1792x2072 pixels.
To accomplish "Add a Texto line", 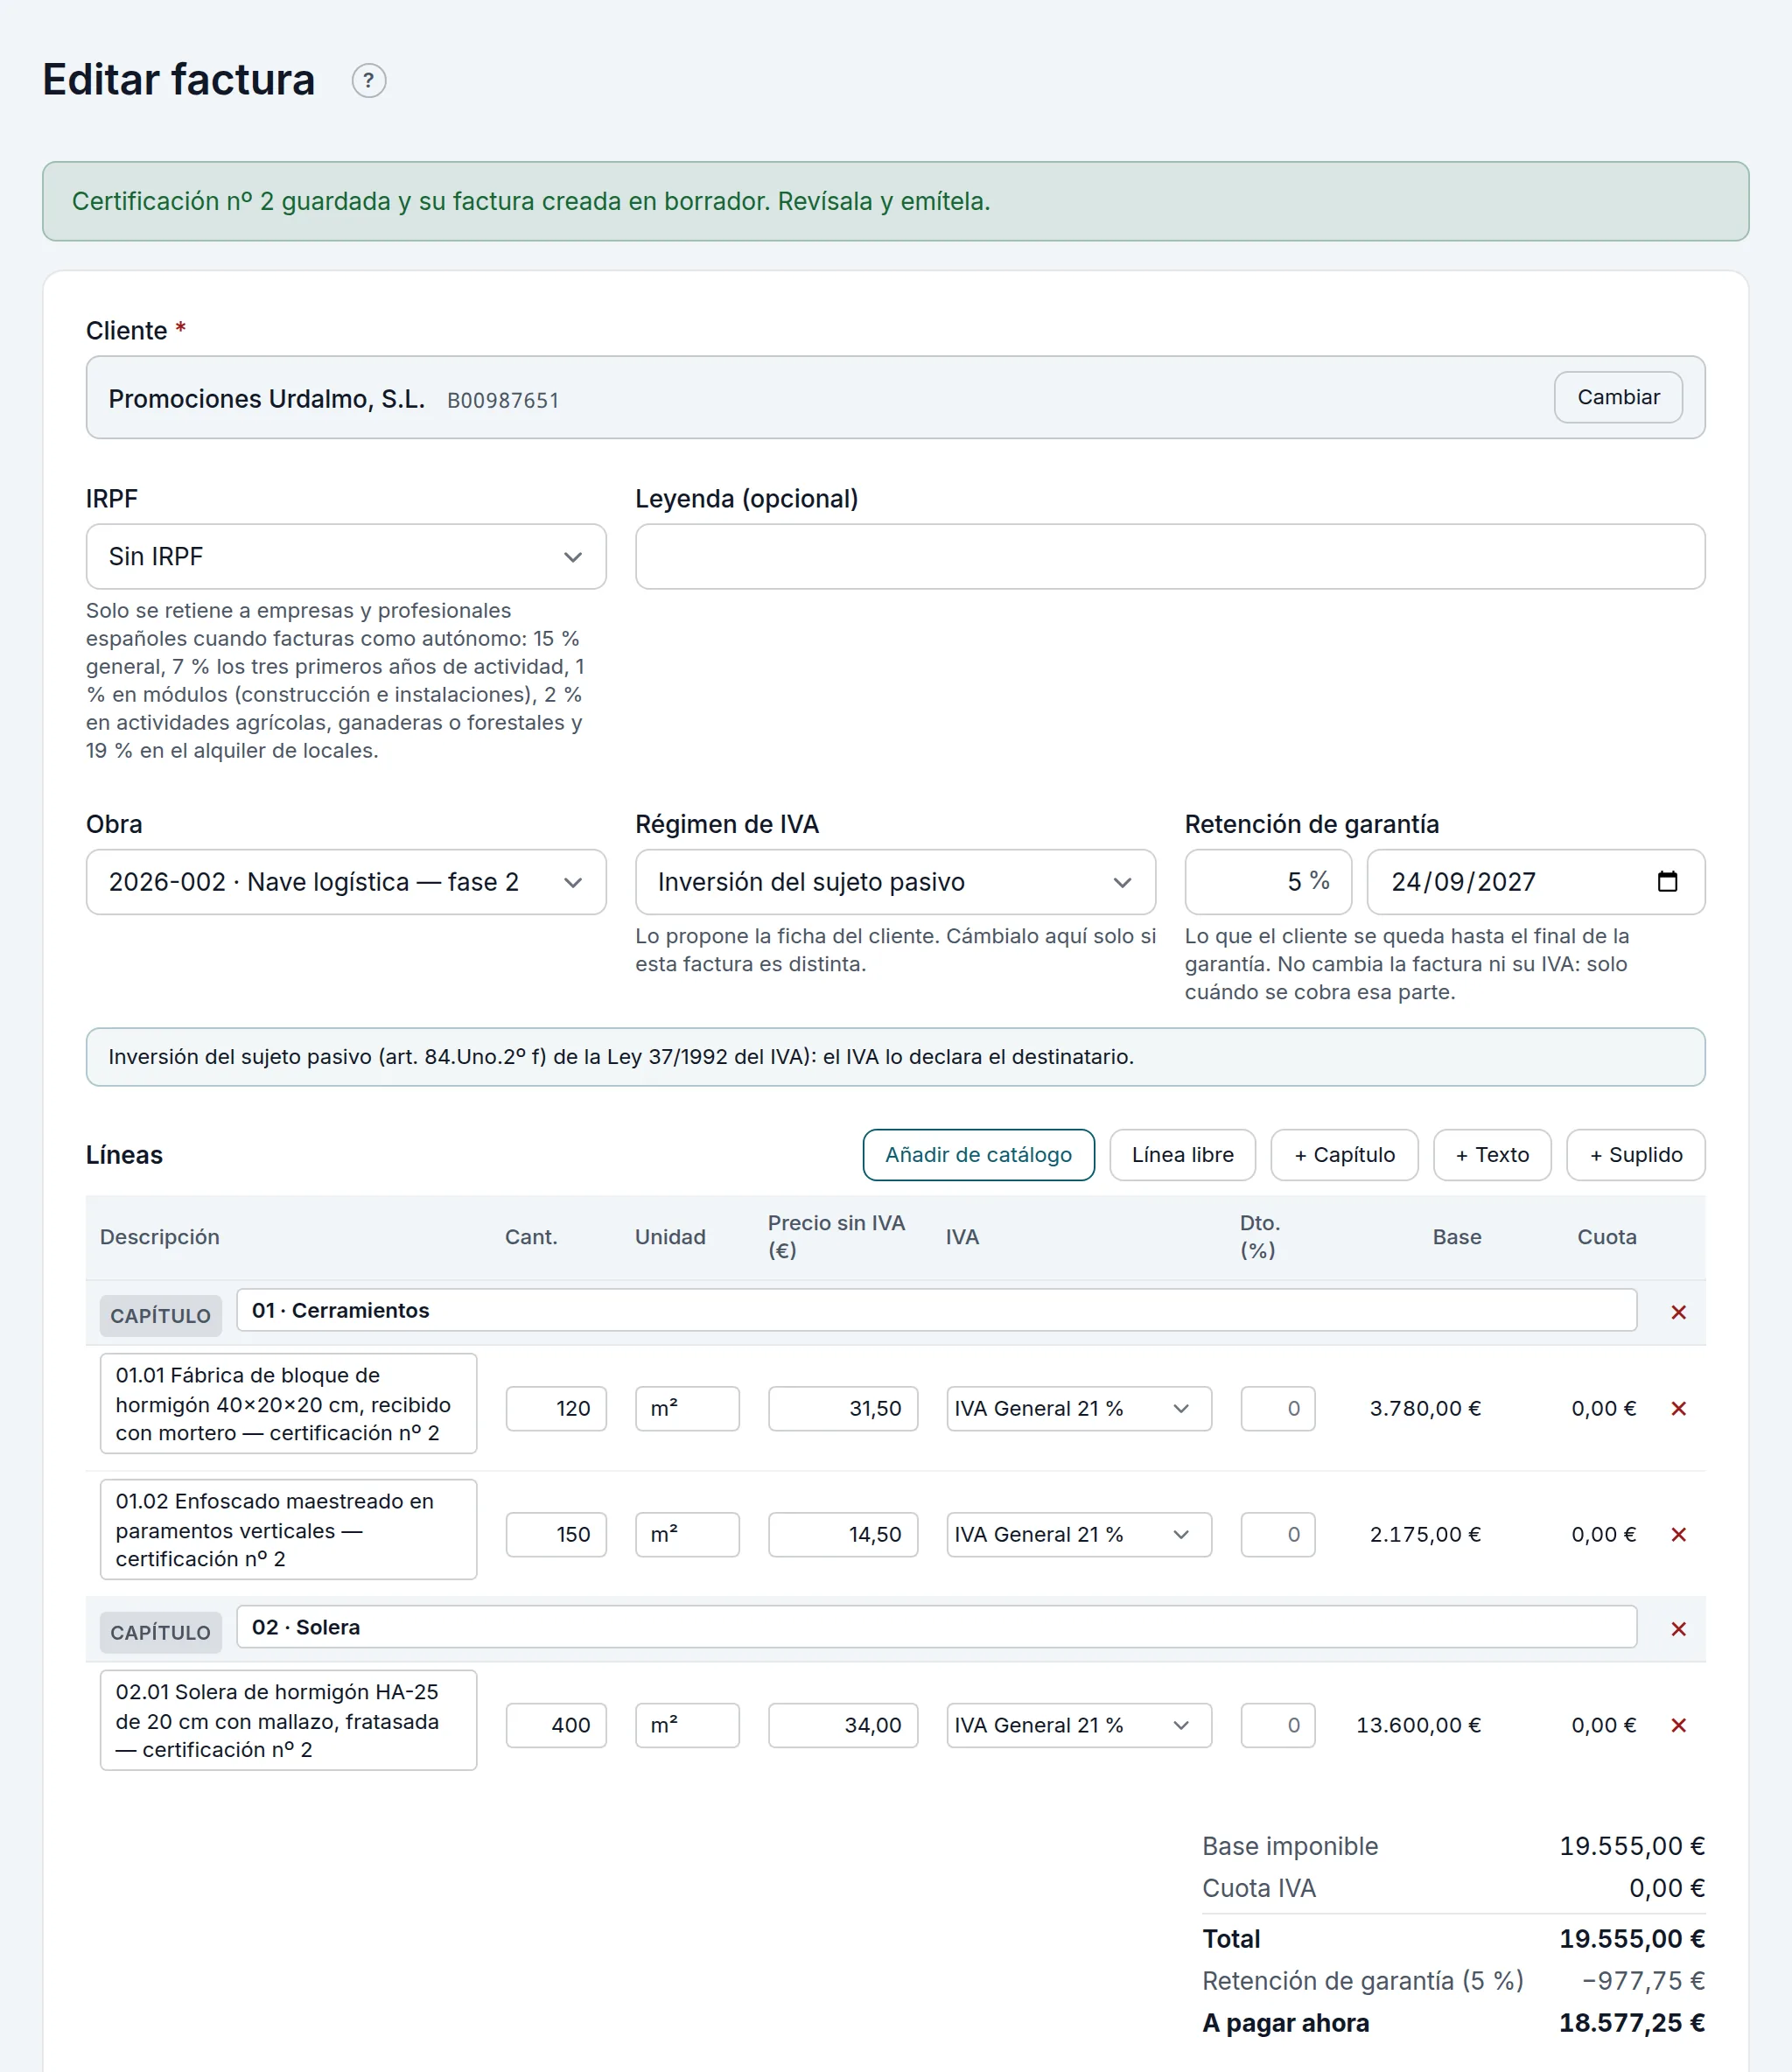I will [1492, 1155].
